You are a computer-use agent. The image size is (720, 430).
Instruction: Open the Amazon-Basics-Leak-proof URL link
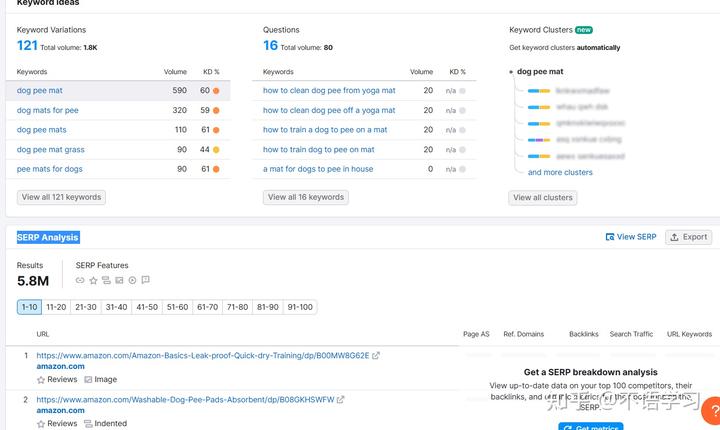[202, 355]
